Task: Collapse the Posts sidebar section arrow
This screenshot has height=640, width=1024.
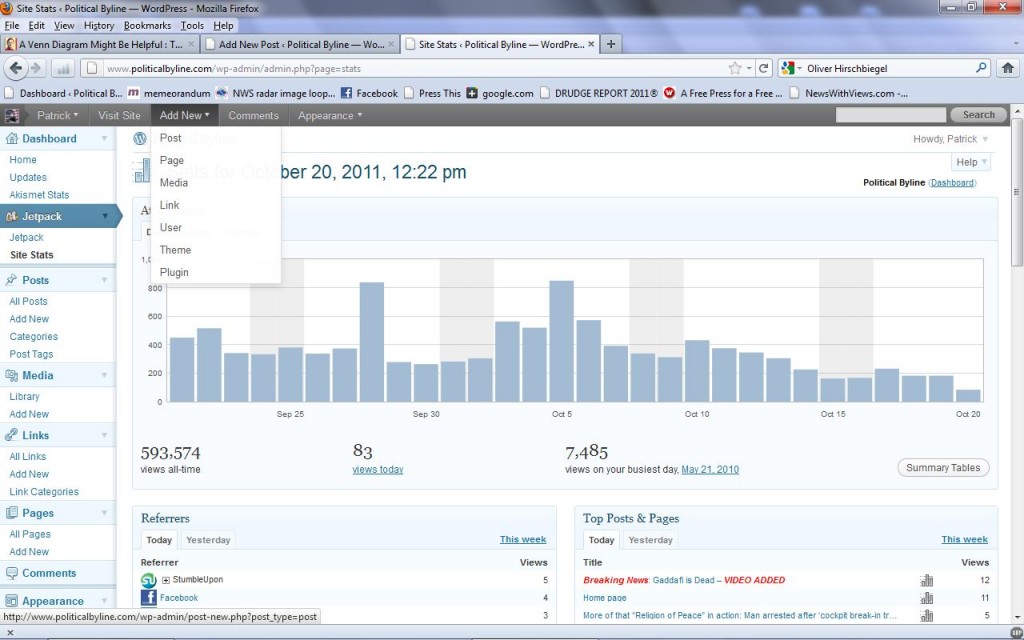Action: (104, 280)
